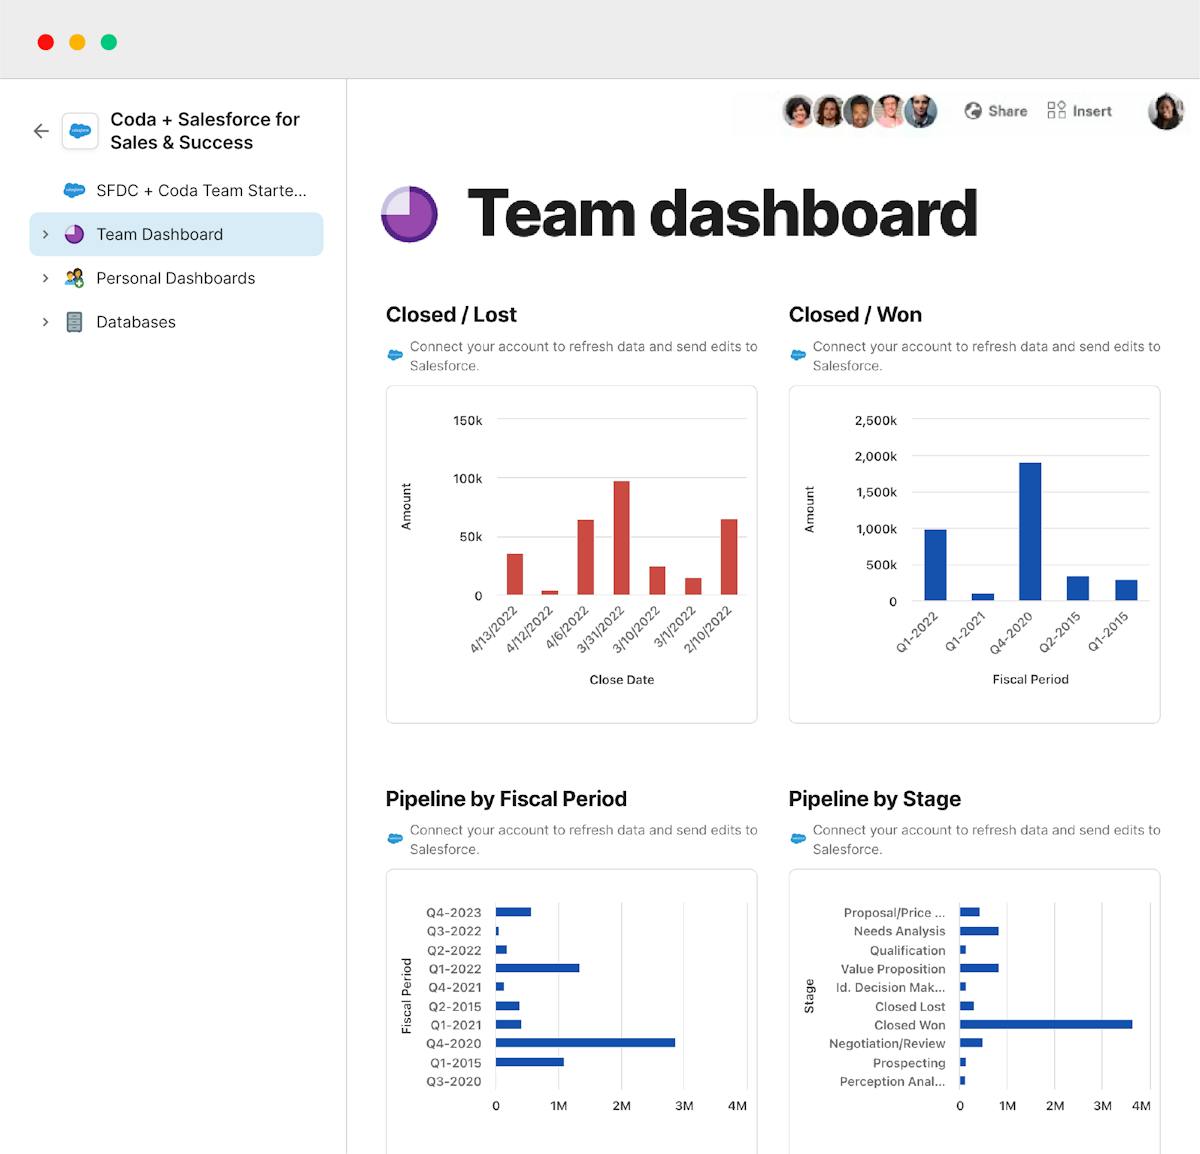This screenshot has width=1200, height=1154.
Task: Click the Salesforce cloud icon under Closed / Lost
Action: pos(395,354)
